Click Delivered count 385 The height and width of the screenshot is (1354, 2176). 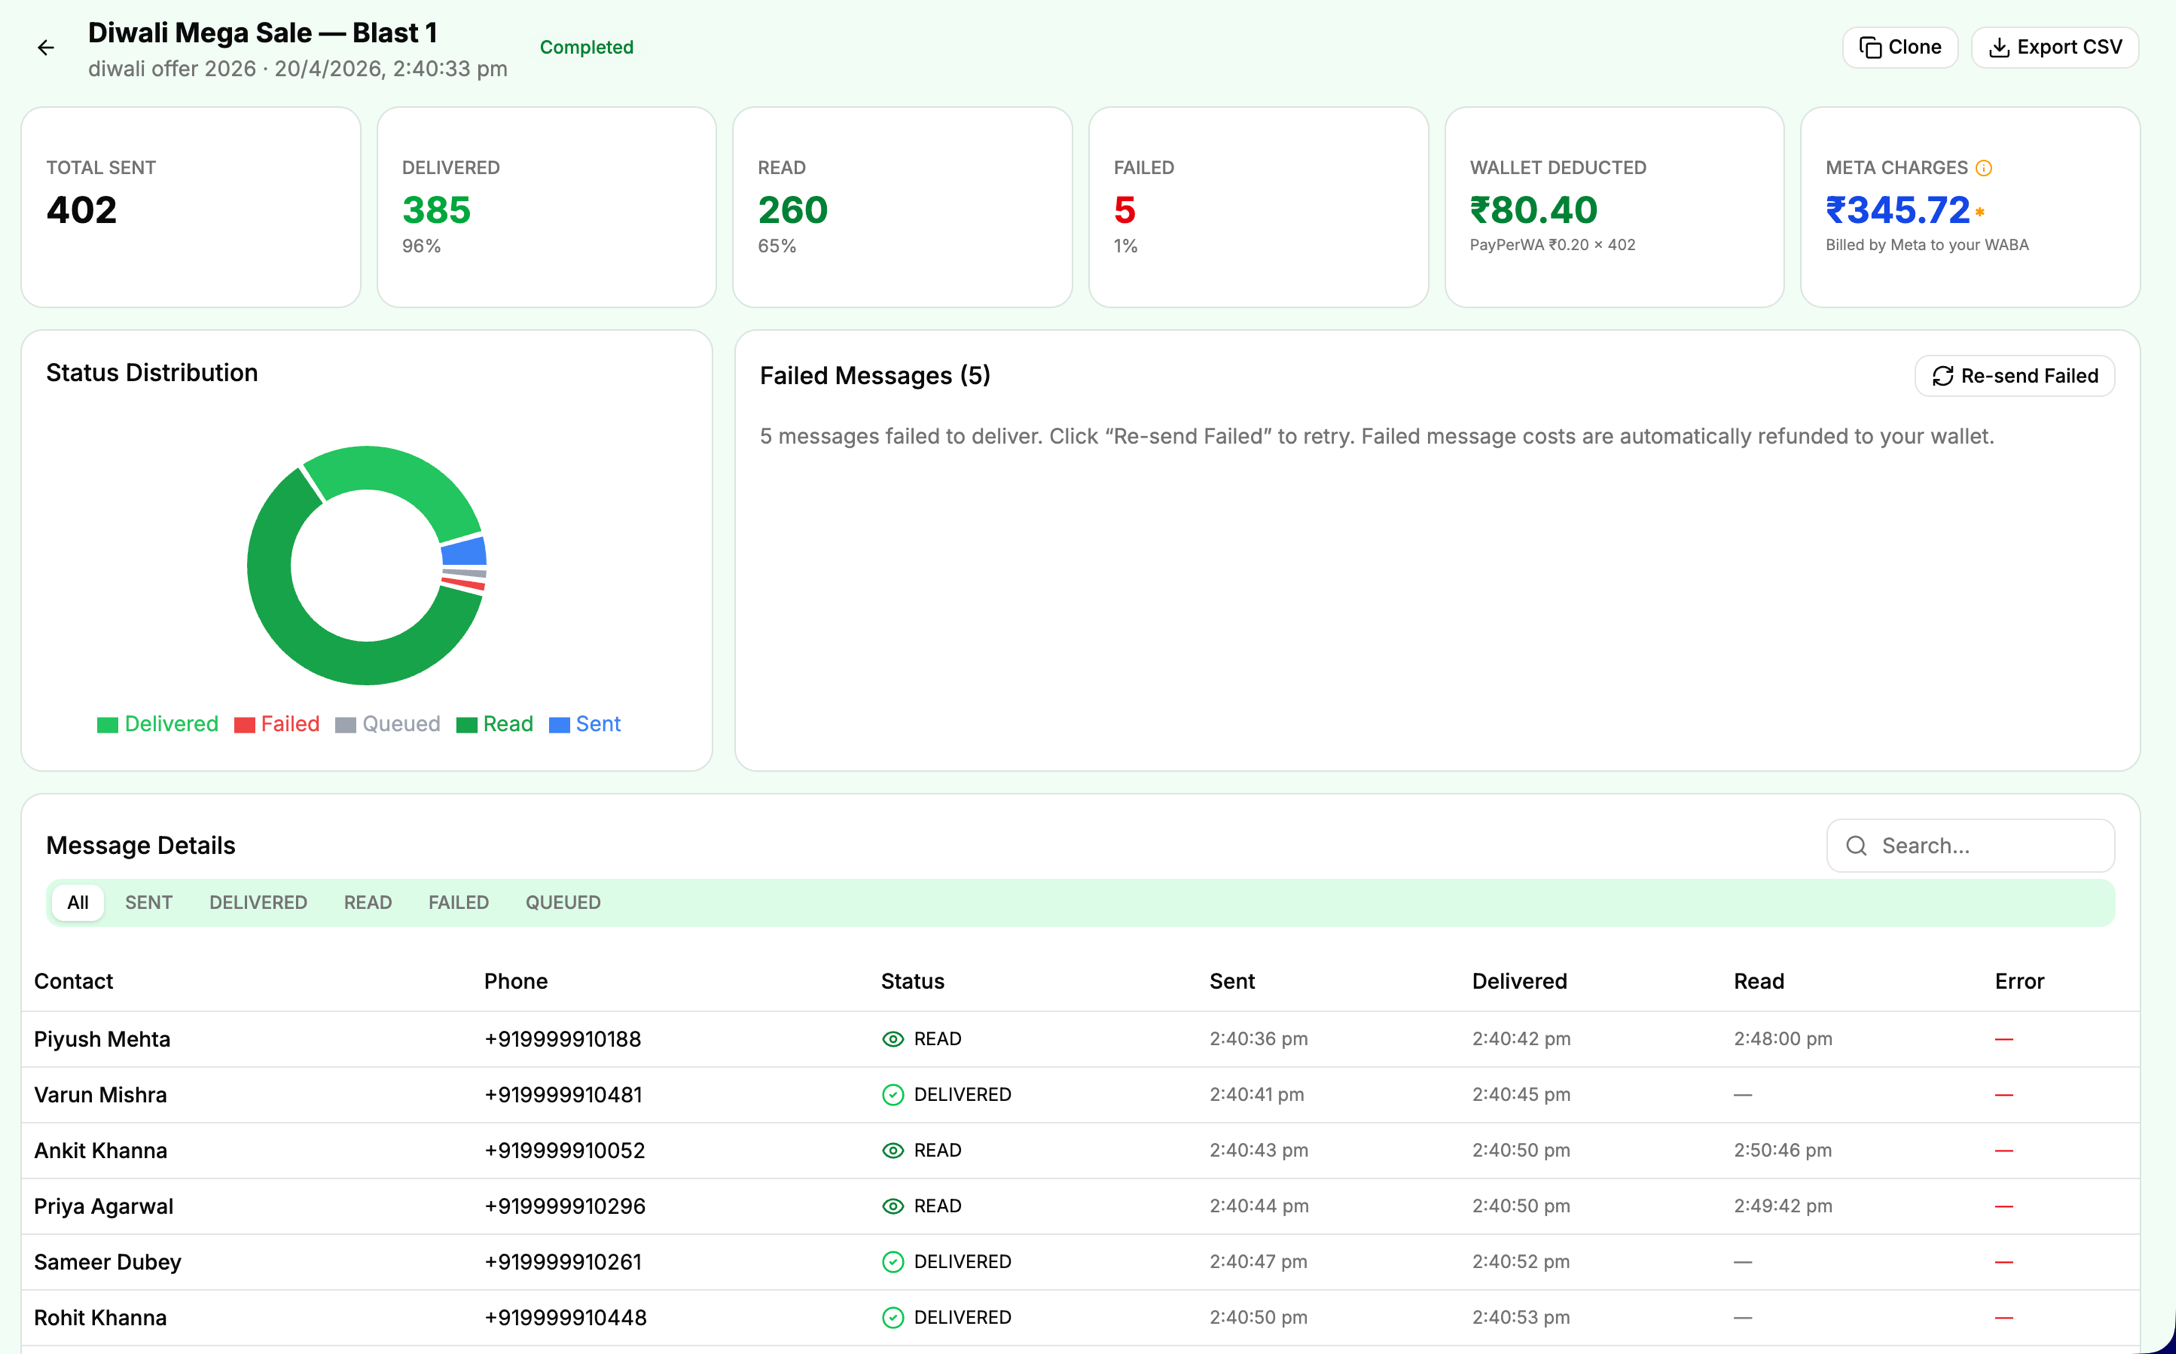pyautogui.click(x=436, y=210)
